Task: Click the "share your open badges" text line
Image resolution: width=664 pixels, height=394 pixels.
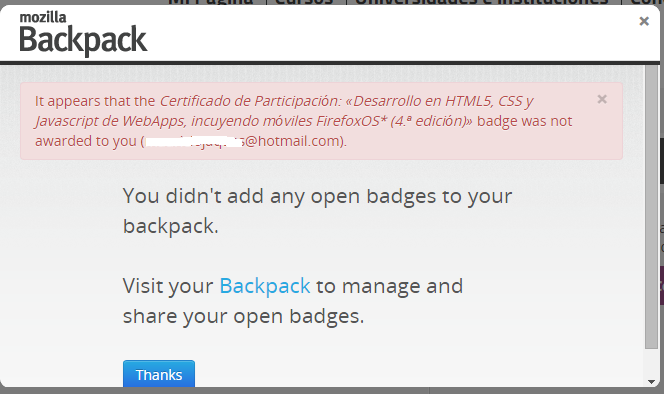Action: pyautogui.click(x=243, y=316)
